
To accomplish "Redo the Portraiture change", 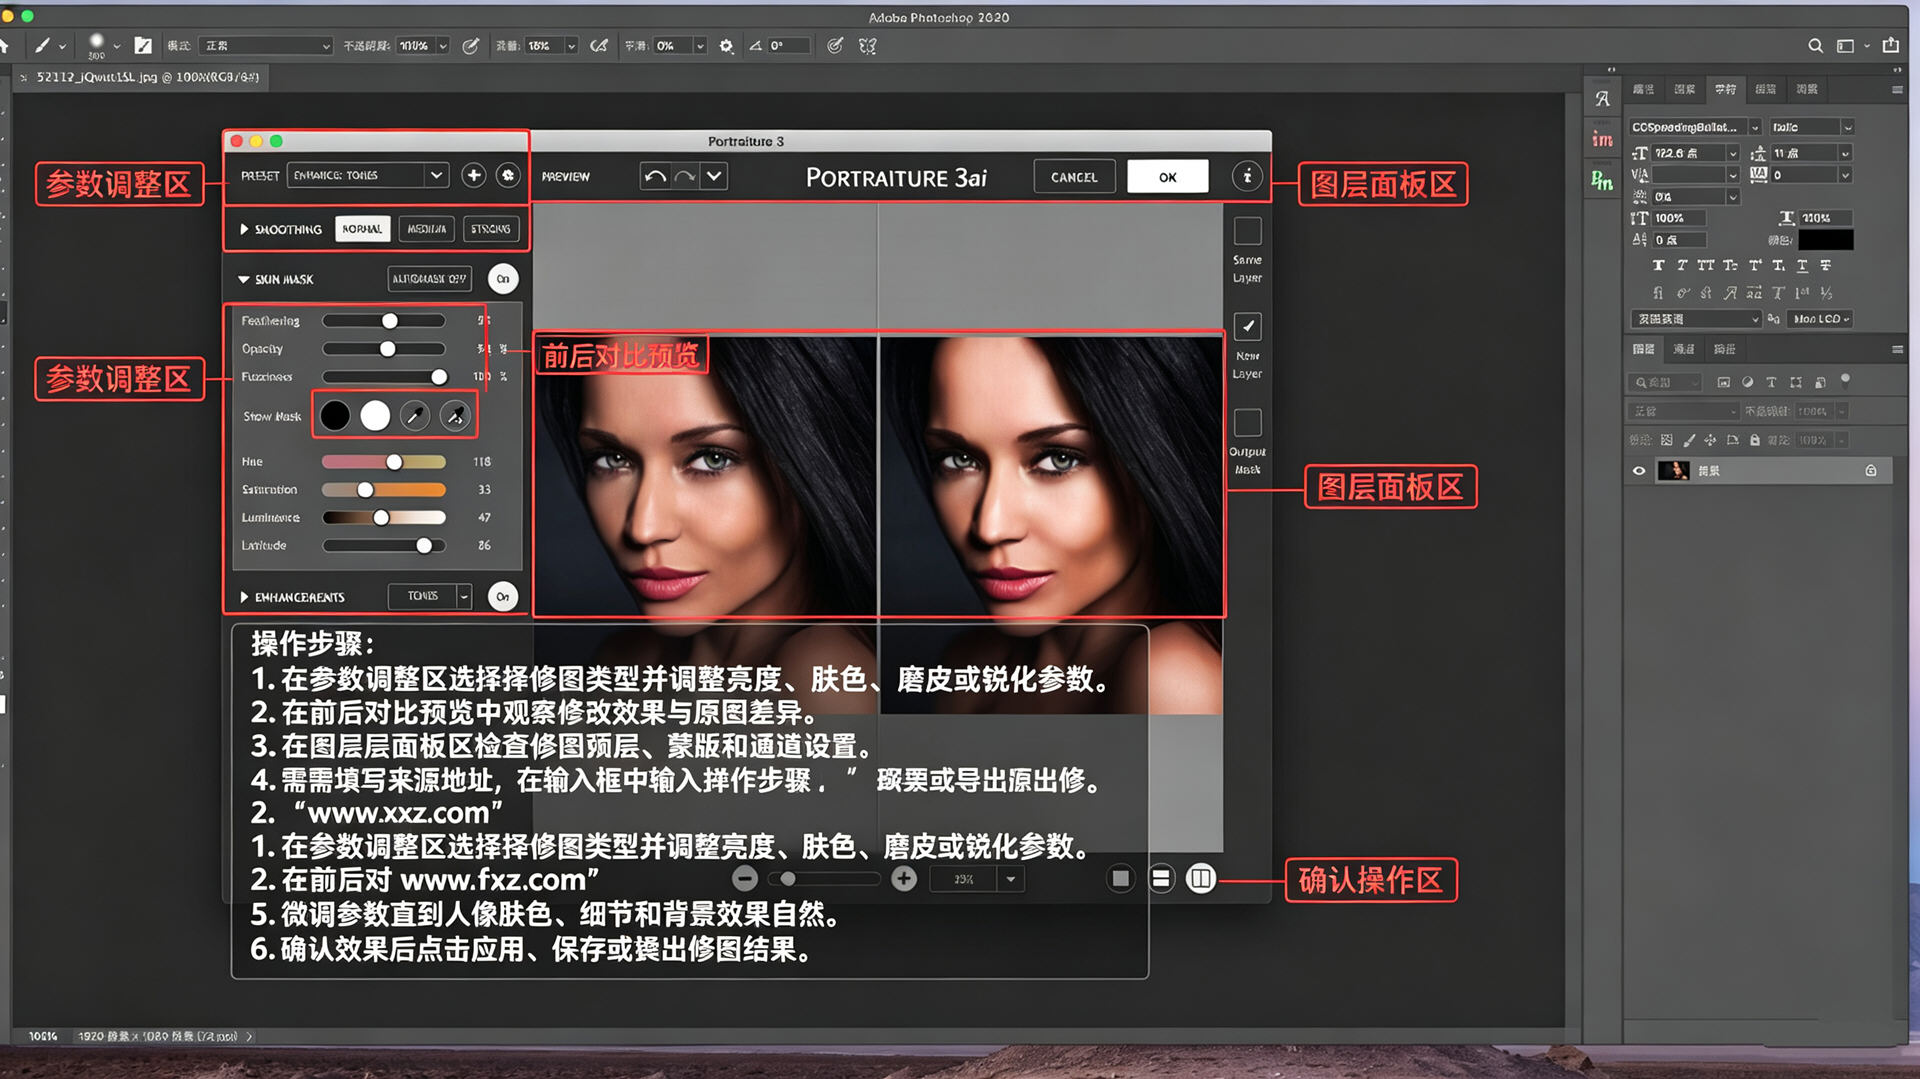I will [x=685, y=177].
